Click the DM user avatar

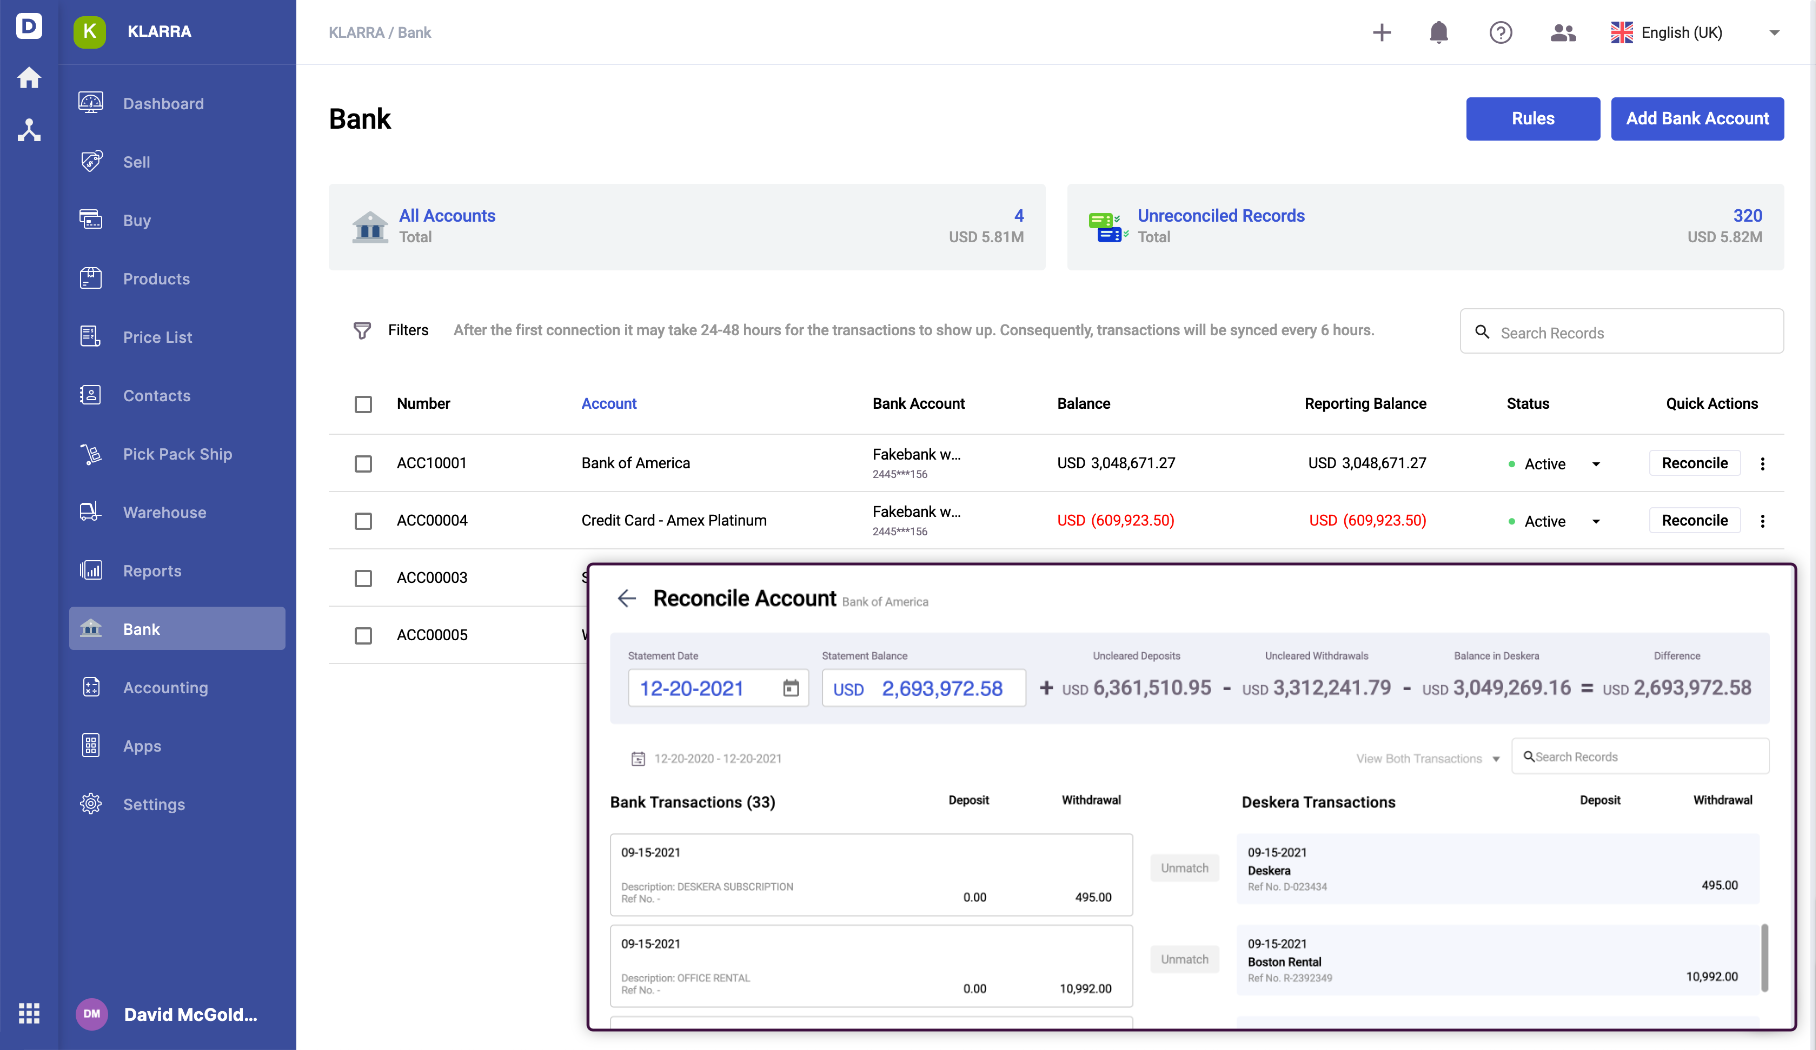92,1014
